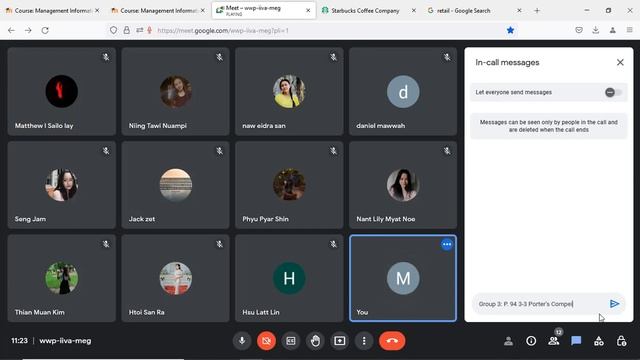Open the browser hamburger menu

[629, 30]
